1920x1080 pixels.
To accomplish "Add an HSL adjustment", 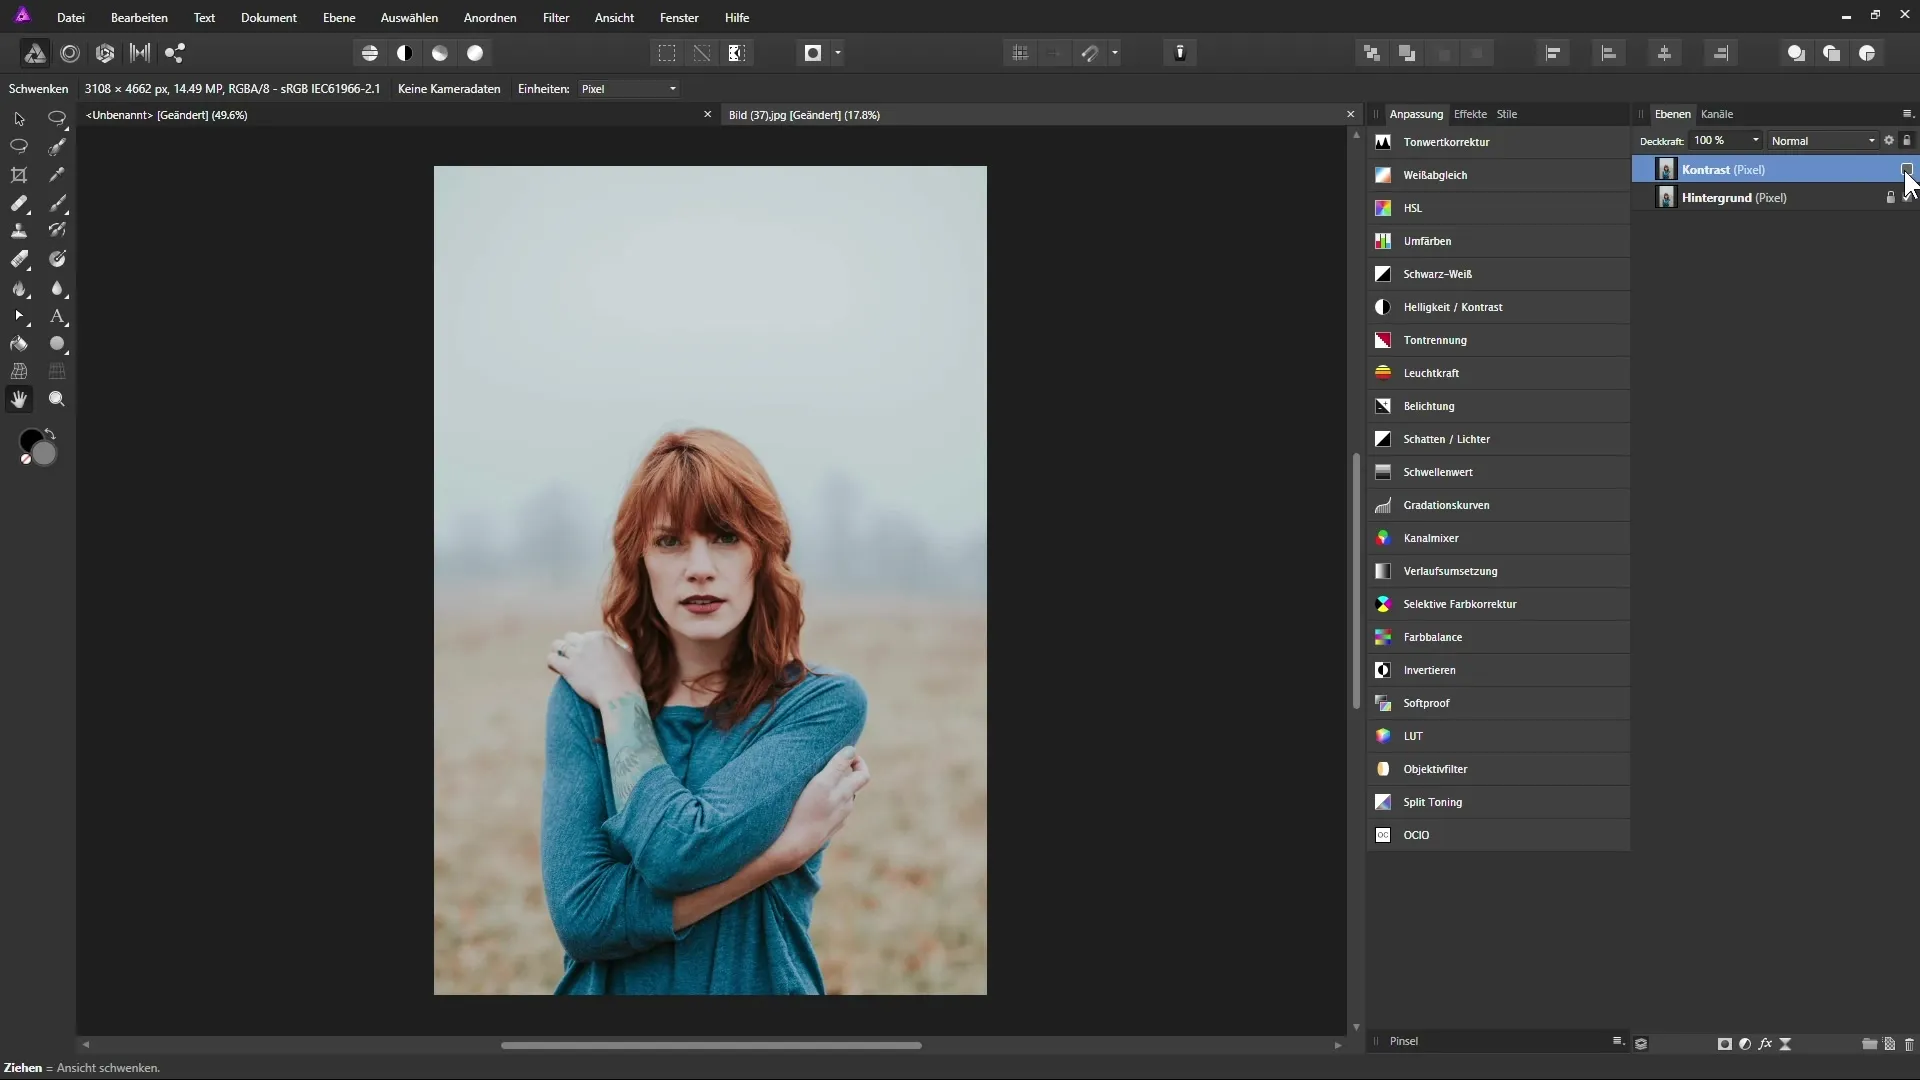I will tap(1498, 208).
